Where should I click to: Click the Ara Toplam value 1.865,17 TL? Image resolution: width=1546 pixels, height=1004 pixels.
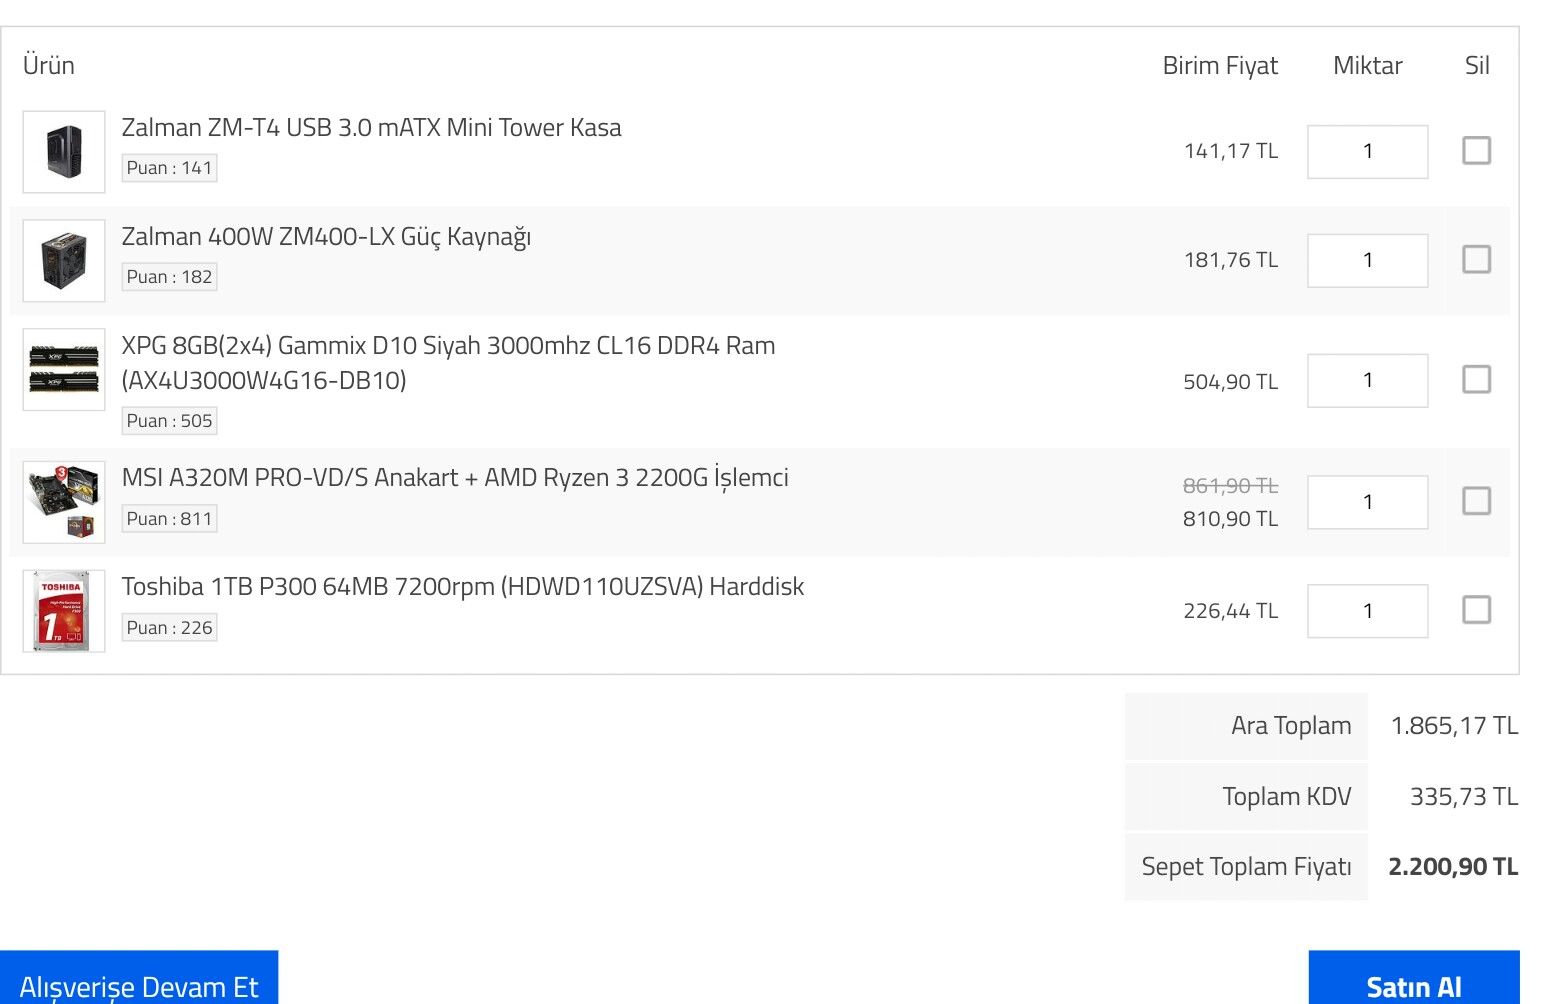coord(1454,726)
